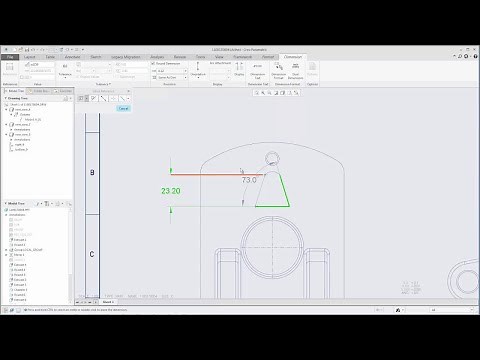This screenshot has width=480, height=360.
Task: Open Model Tree settings tool icon
Action: (x=38, y=203)
